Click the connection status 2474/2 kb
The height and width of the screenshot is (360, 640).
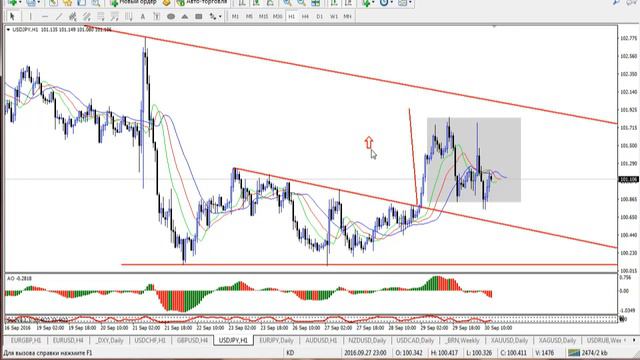(588, 353)
